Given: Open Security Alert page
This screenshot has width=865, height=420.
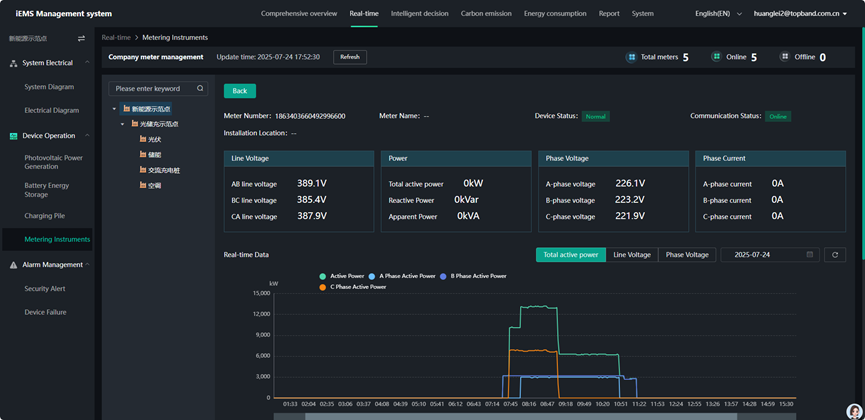Looking at the screenshot, I should pyautogui.click(x=45, y=289).
